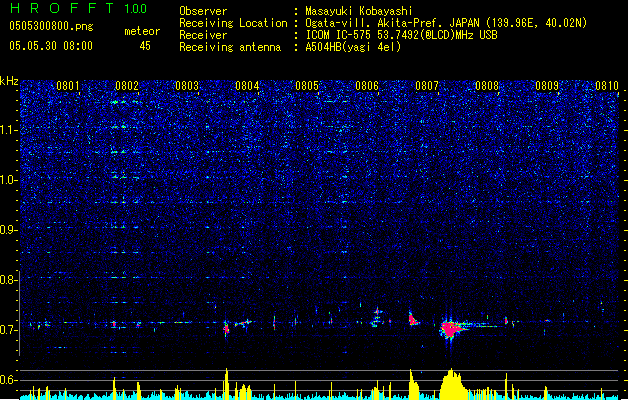Image resolution: width=629 pixels, height=400 pixels.
Task: Click the red meteor echo just before 0807
Action: click(x=413, y=319)
